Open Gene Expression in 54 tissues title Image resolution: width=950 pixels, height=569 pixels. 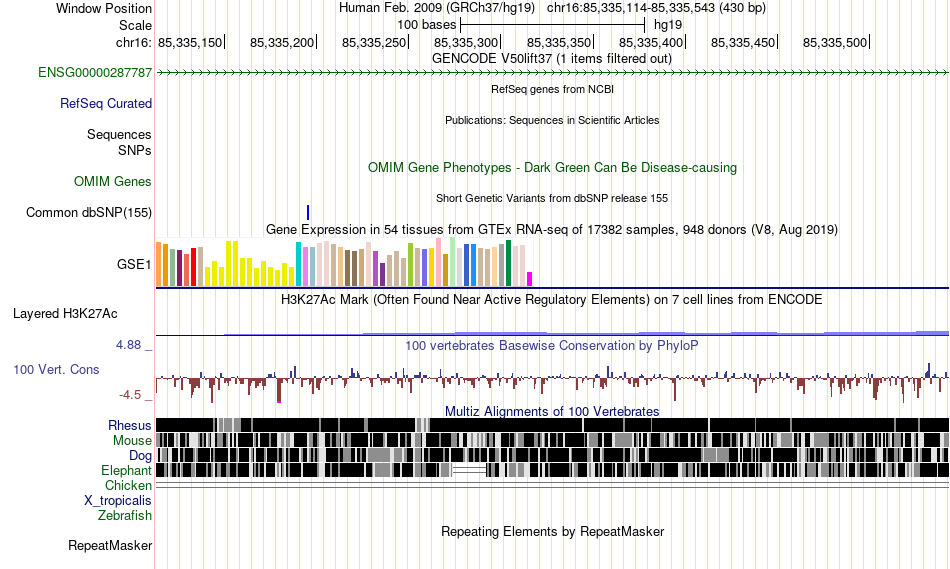click(x=552, y=230)
